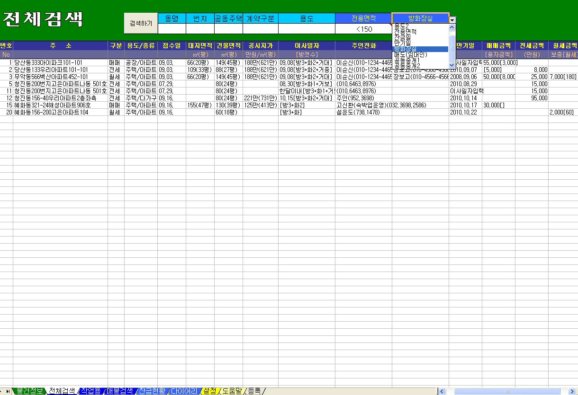The width and height of the screenshot is (578, 395).
Task: Click the 전세금액 column header
Action: click(x=532, y=46)
